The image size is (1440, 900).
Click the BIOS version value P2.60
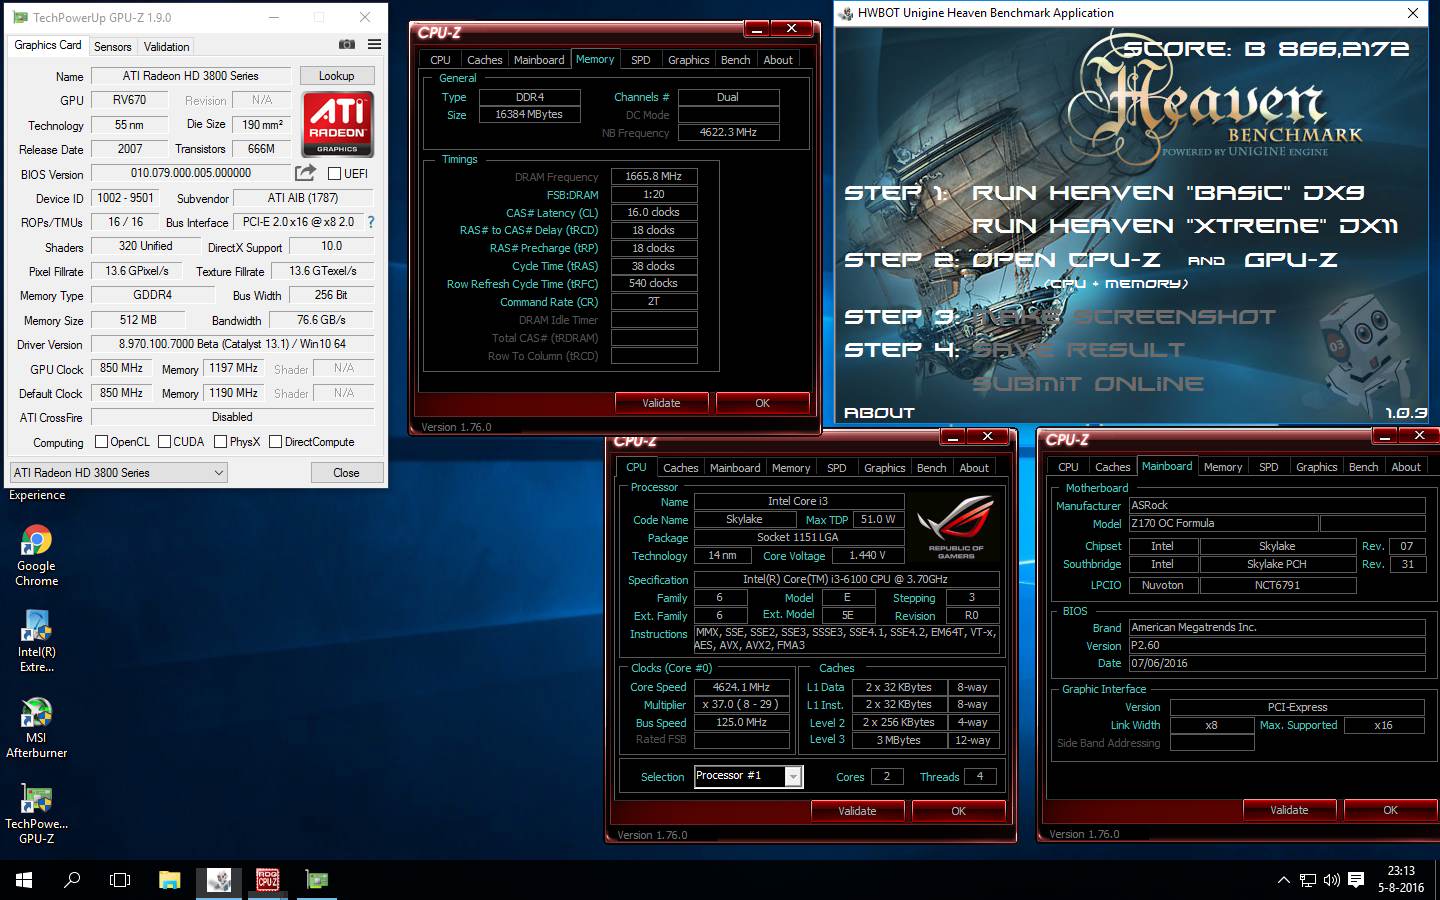1277,645
